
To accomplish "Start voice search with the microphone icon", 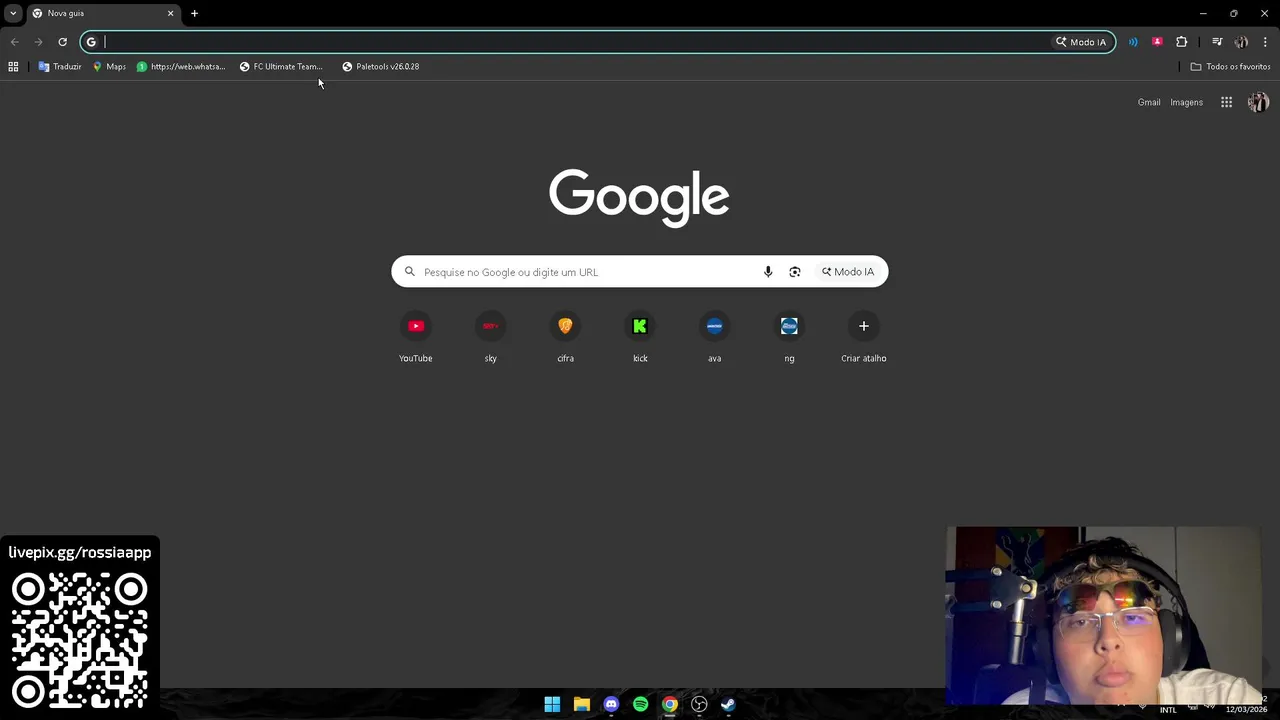I will [768, 272].
